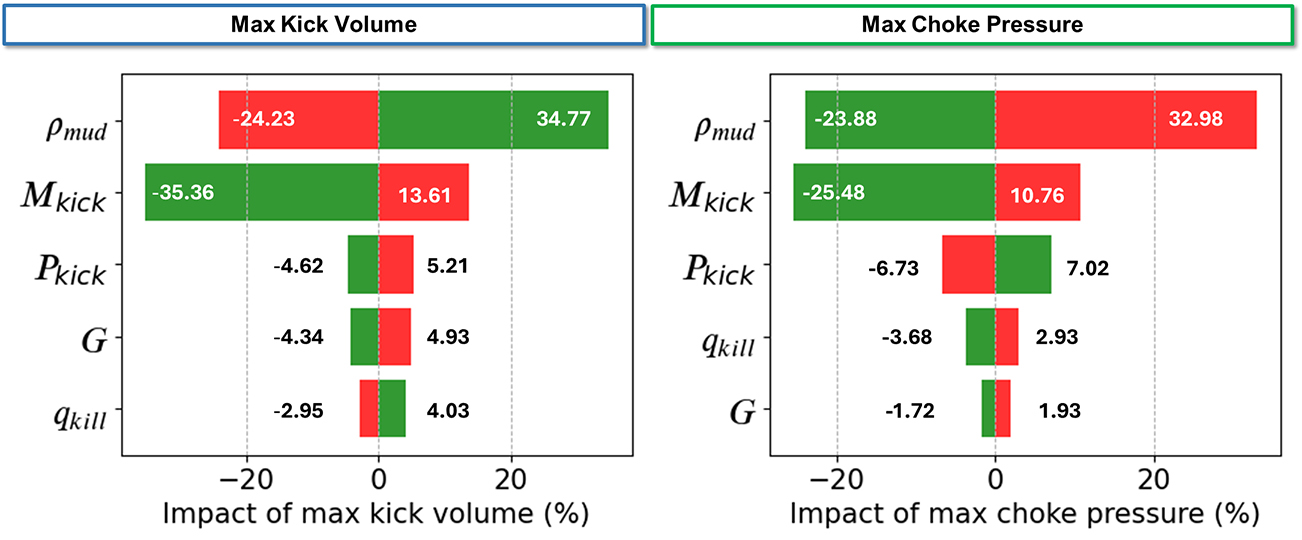Click the red -24.23 bar in kick volume chart

[x=298, y=119]
